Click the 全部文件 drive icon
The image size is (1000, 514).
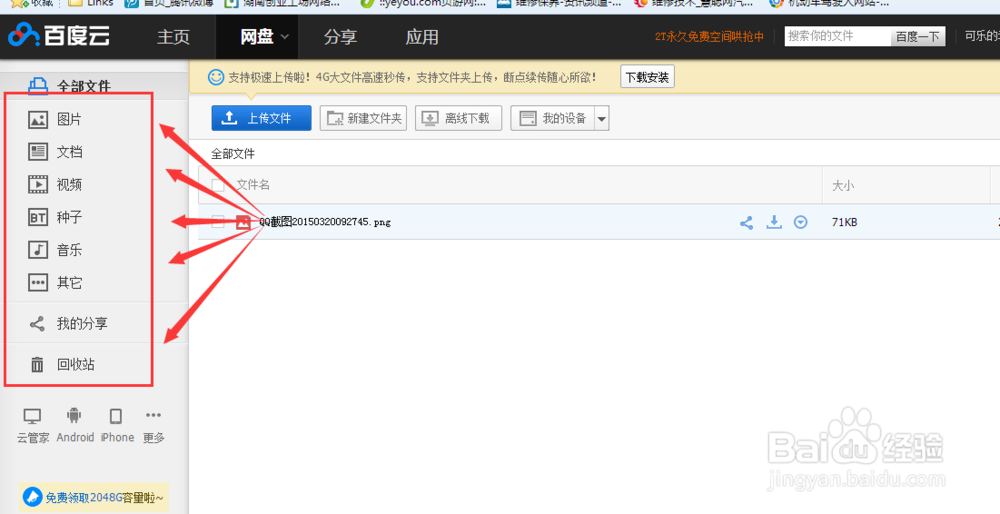point(38,86)
